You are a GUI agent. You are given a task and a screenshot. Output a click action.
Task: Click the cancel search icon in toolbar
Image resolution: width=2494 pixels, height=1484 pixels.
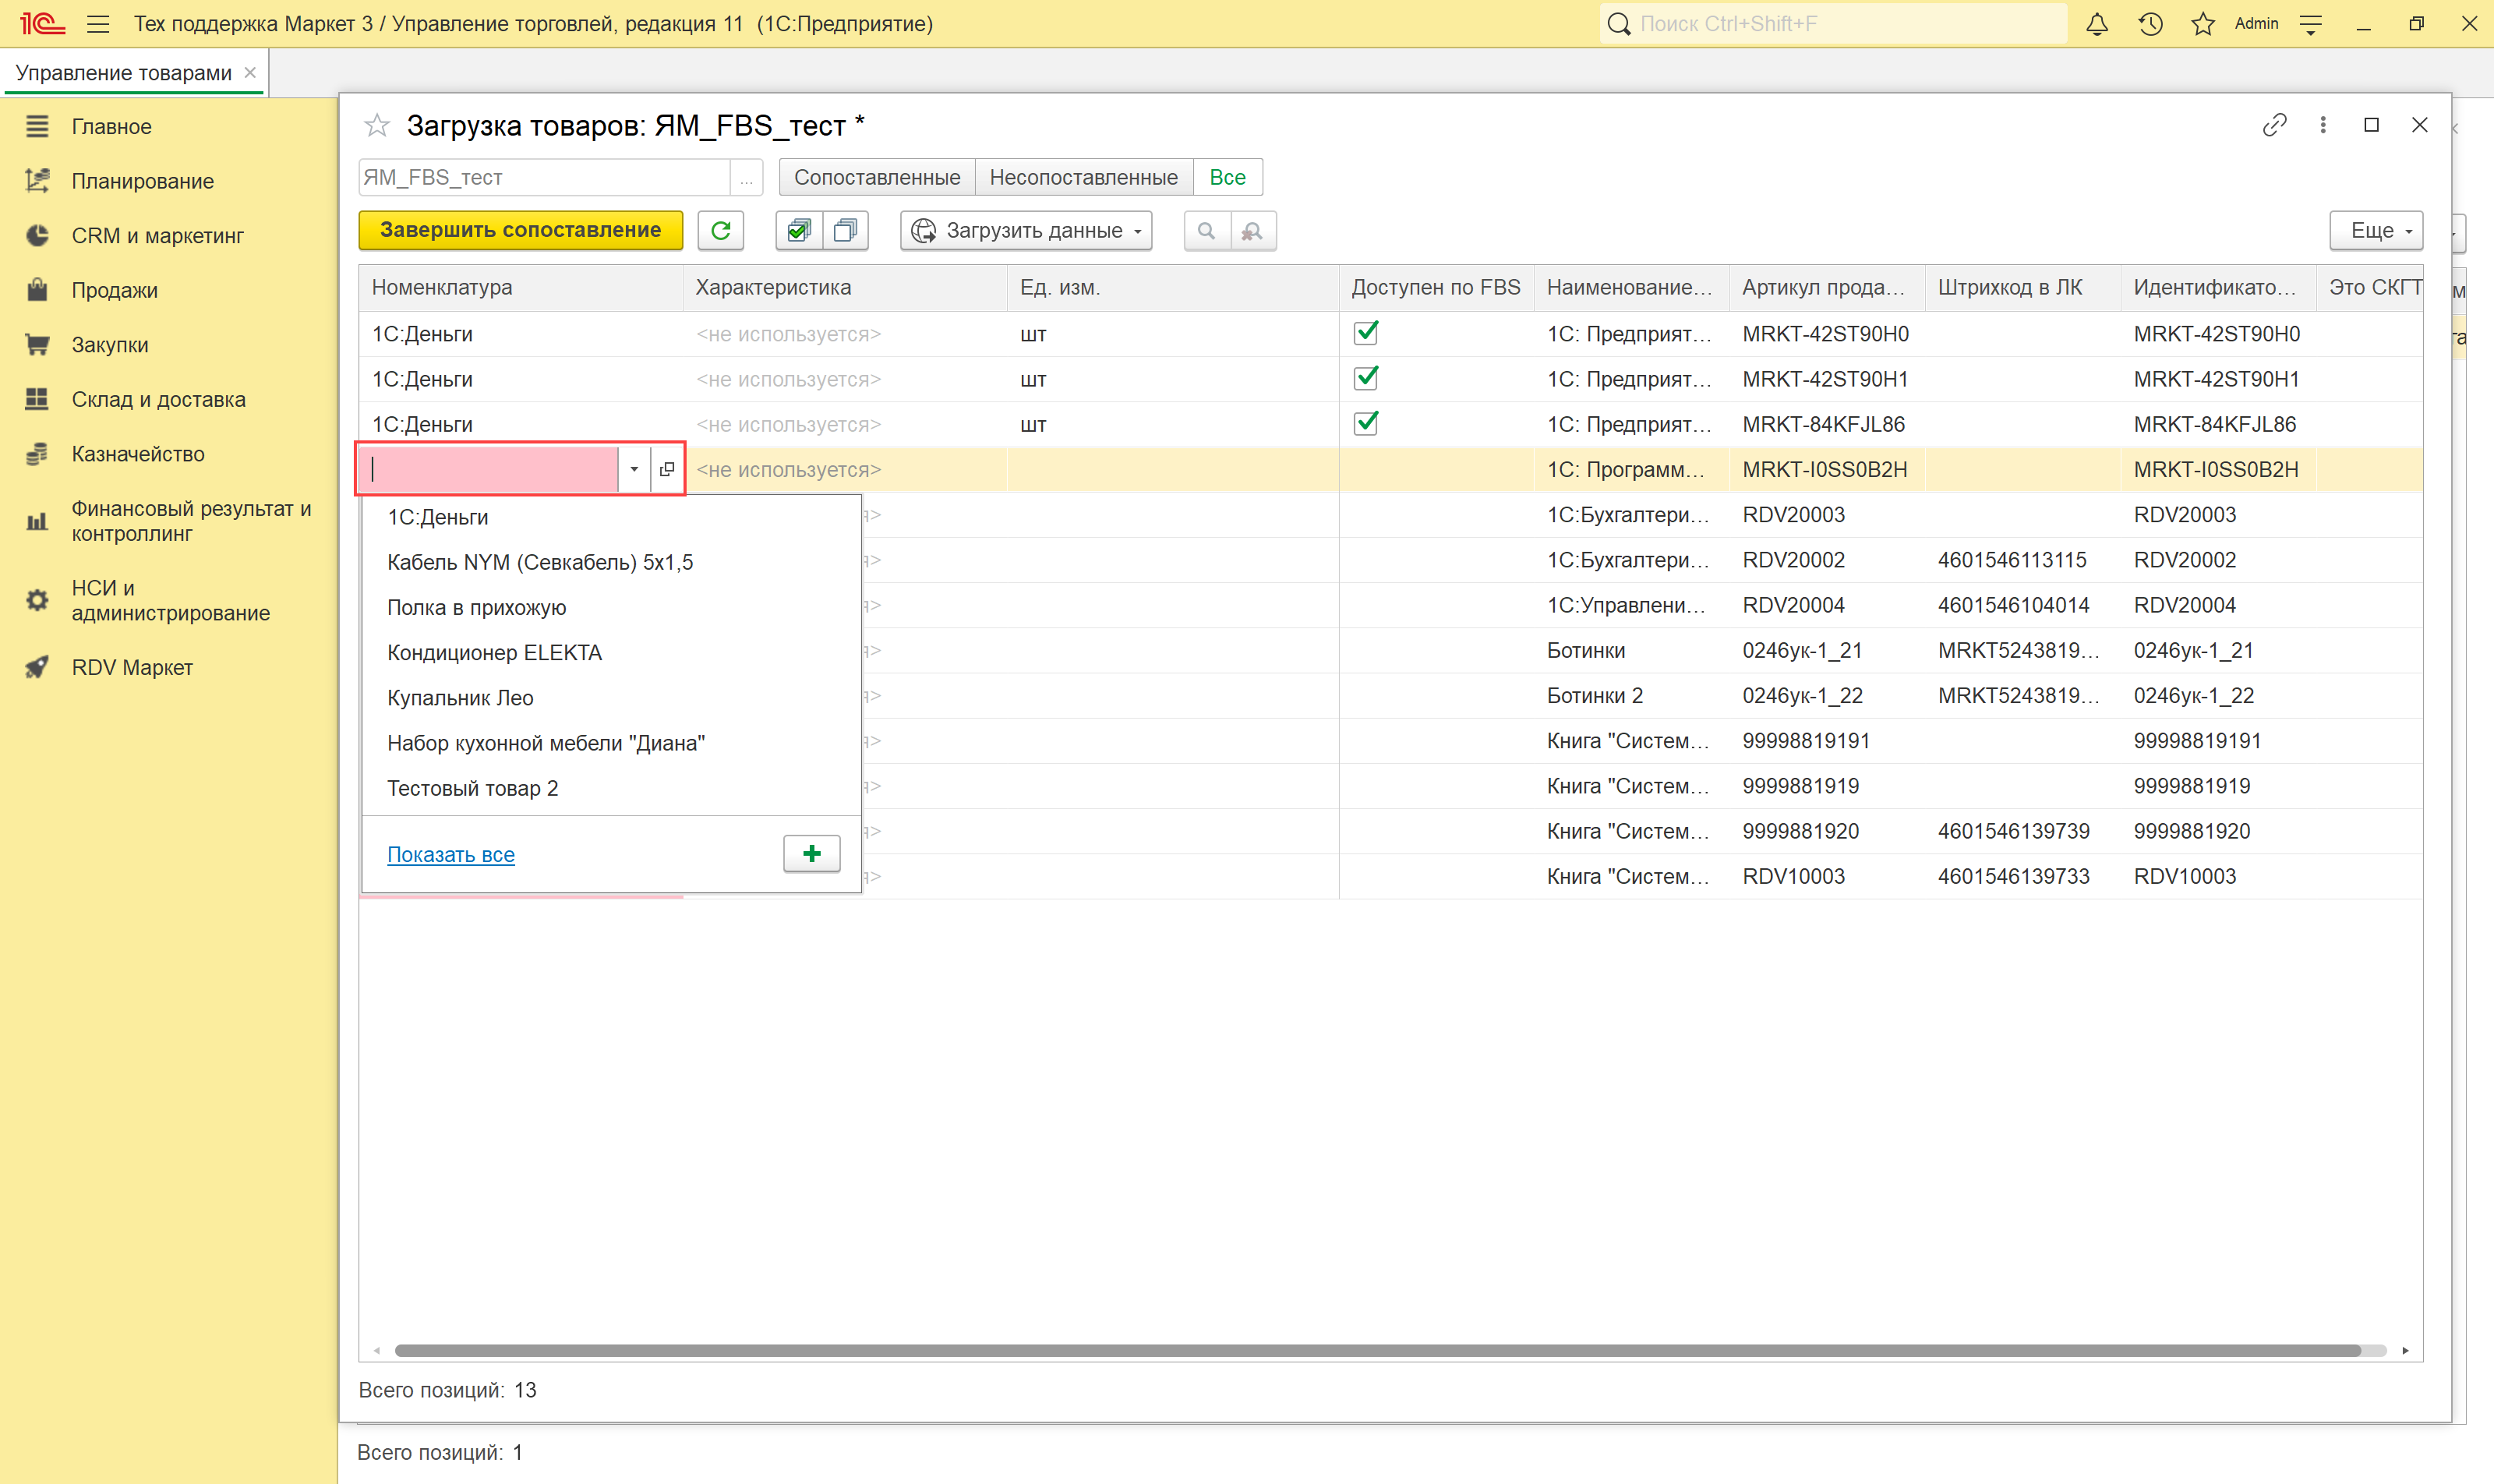(1252, 231)
